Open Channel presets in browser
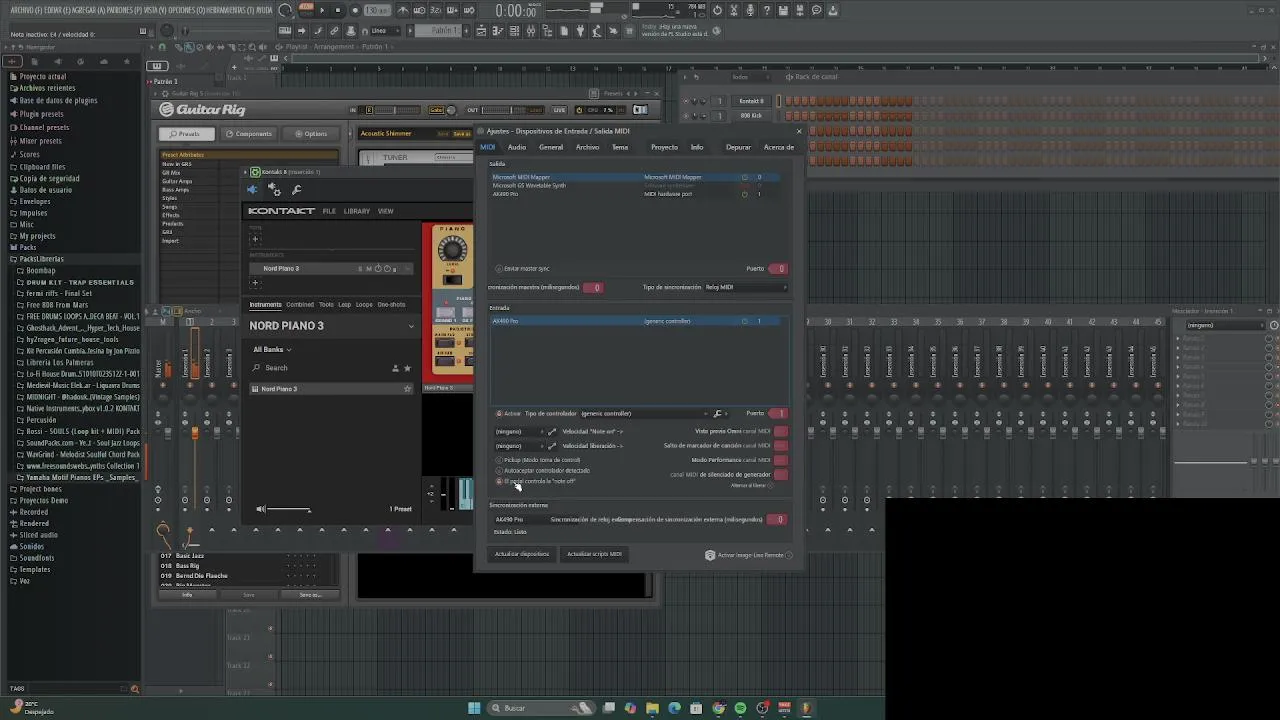 (44, 128)
